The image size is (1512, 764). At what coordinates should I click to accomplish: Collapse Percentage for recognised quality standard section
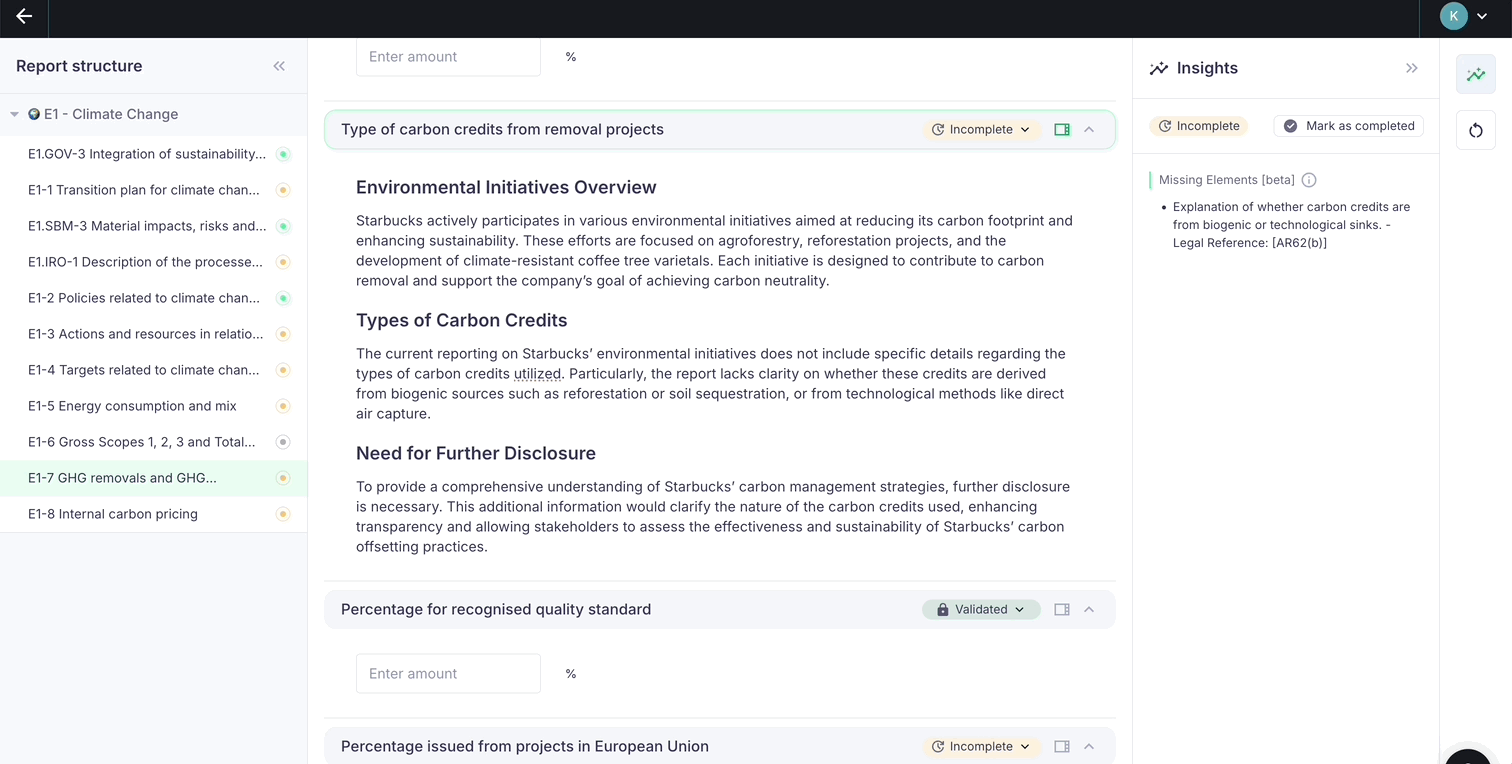coord(1089,610)
